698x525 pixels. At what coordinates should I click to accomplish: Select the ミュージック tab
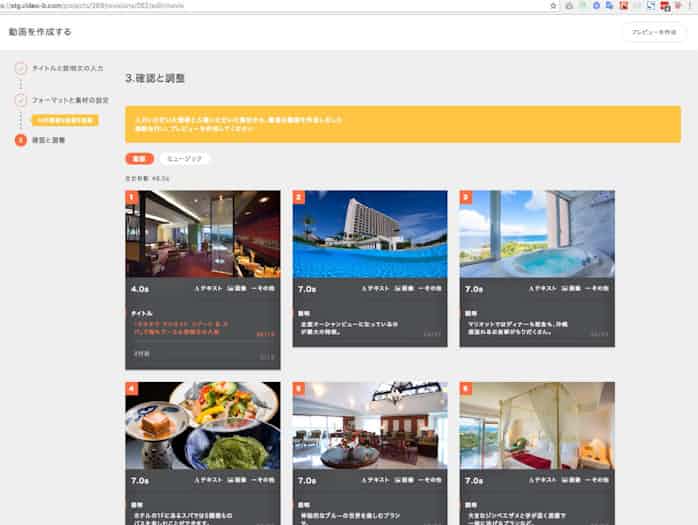185,158
